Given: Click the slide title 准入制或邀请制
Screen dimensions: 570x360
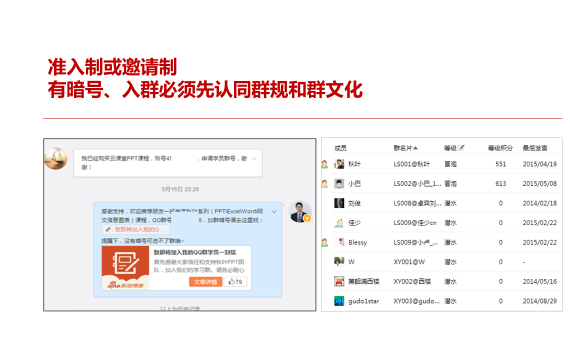Looking at the screenshot, I should coord(112,67).
